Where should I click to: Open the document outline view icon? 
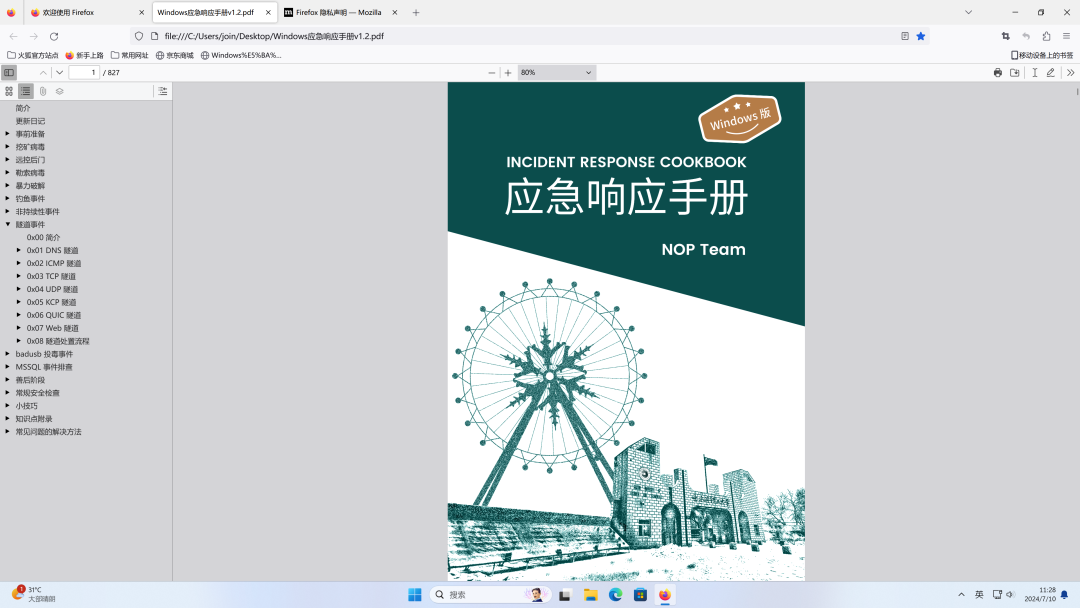pos(26,91)
